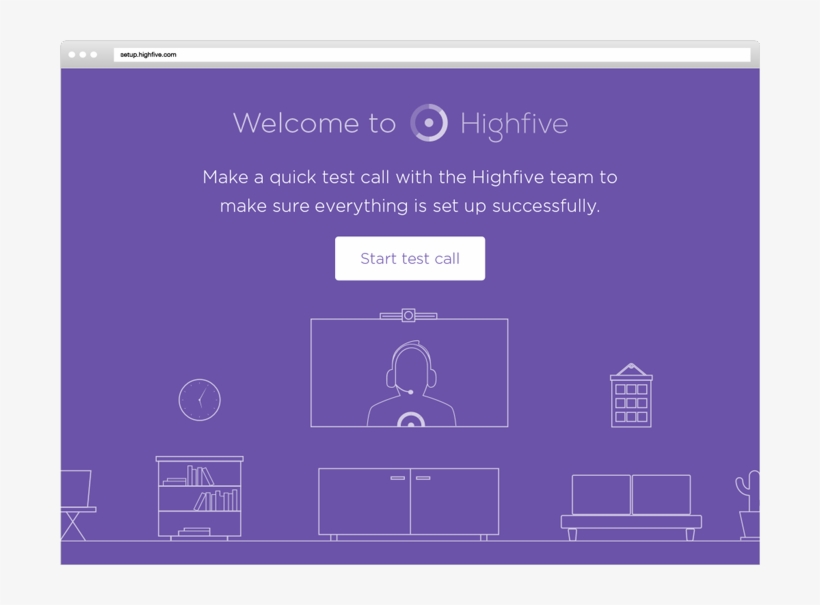Click the Start test call button
This screenshot has width=820, height=605.
coord(410,258)
